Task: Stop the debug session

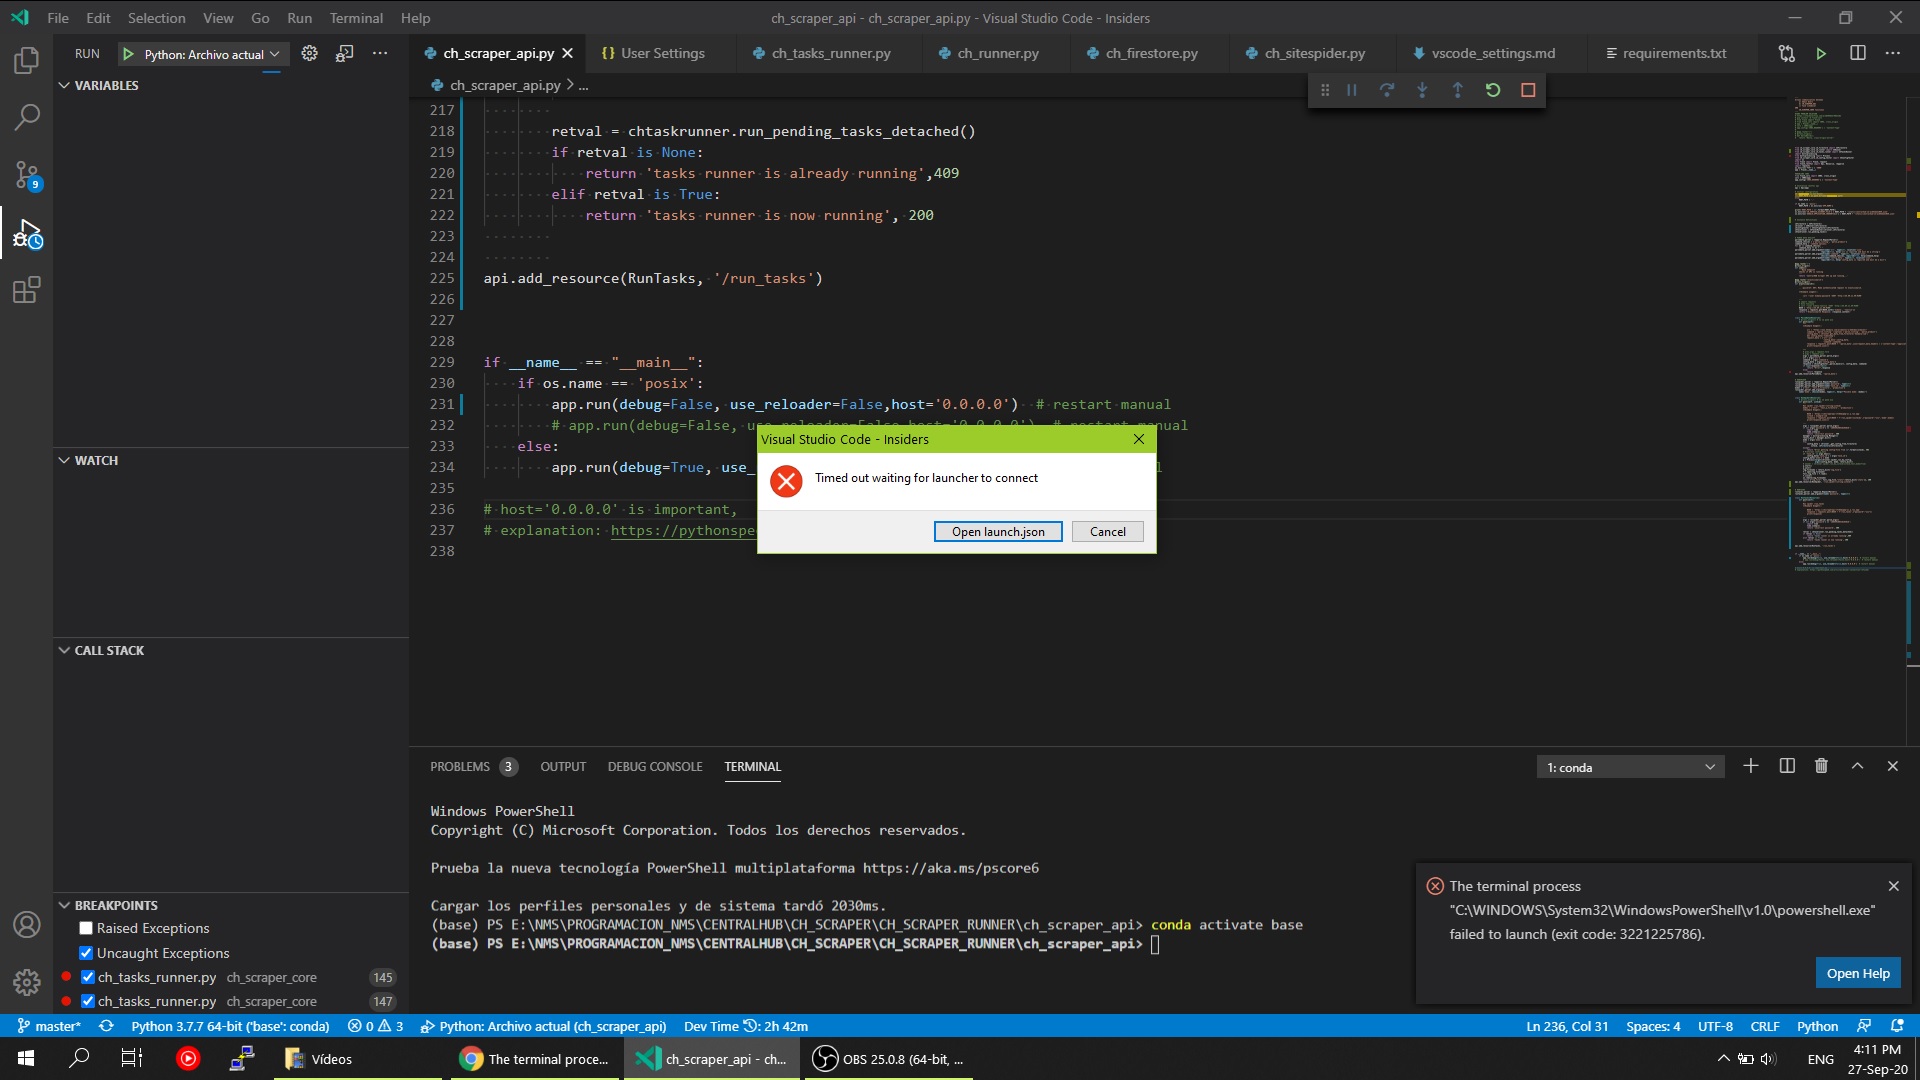Action: pyautogui.click(x=1528, y=89)
